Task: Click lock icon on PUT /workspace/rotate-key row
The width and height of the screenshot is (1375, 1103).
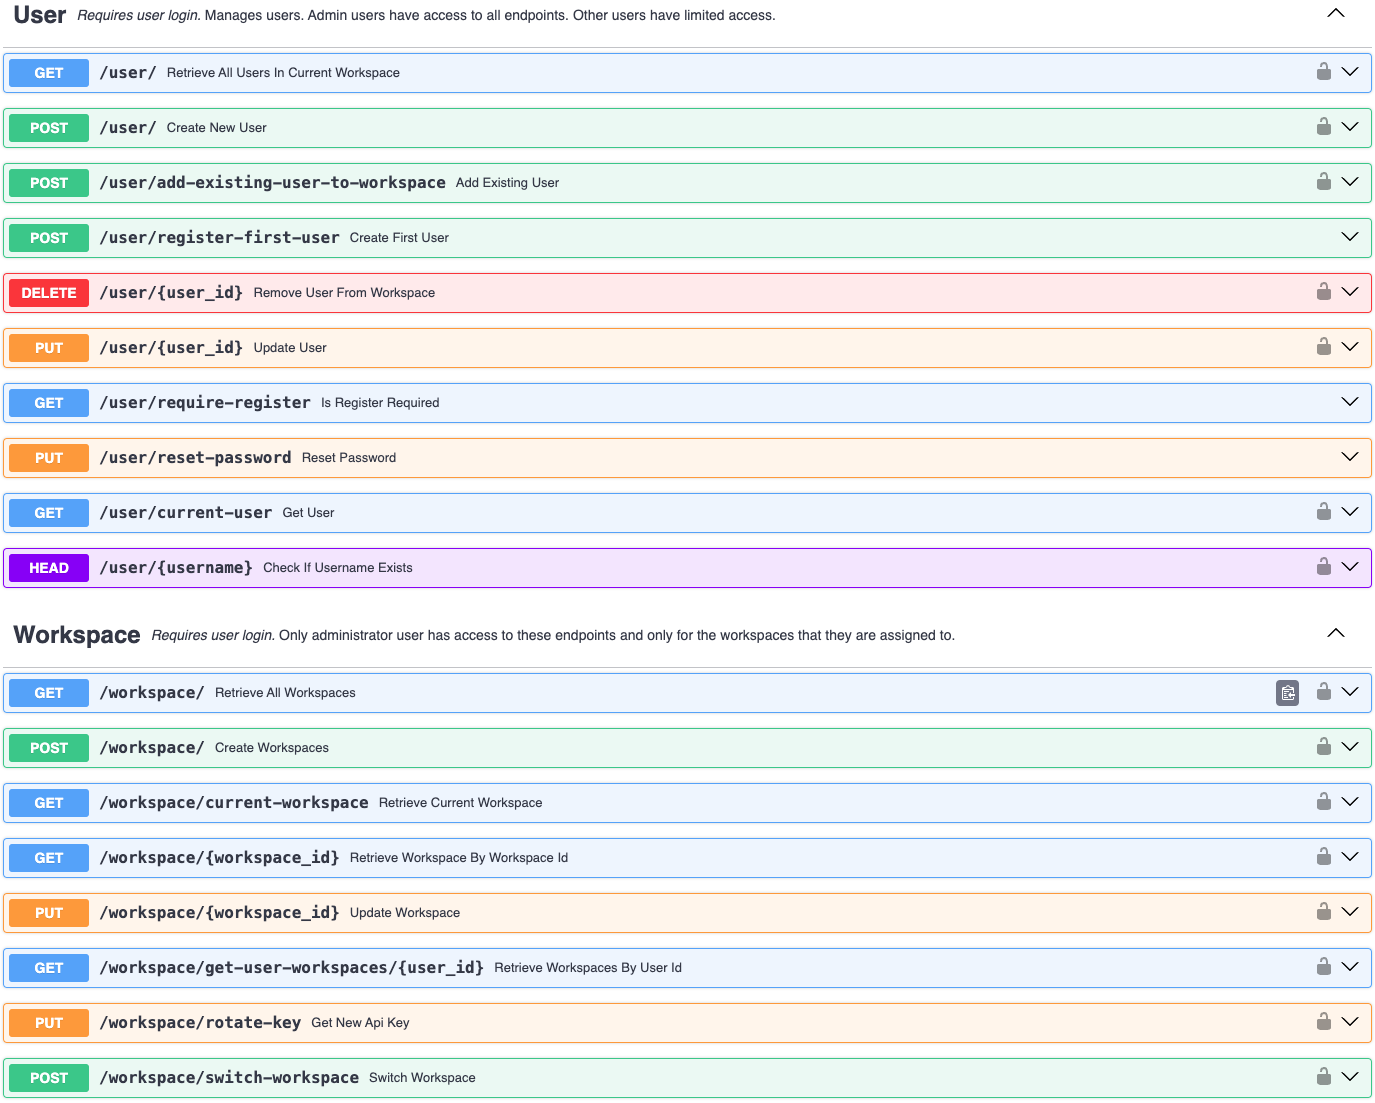Action: tap(1323, 1022)
